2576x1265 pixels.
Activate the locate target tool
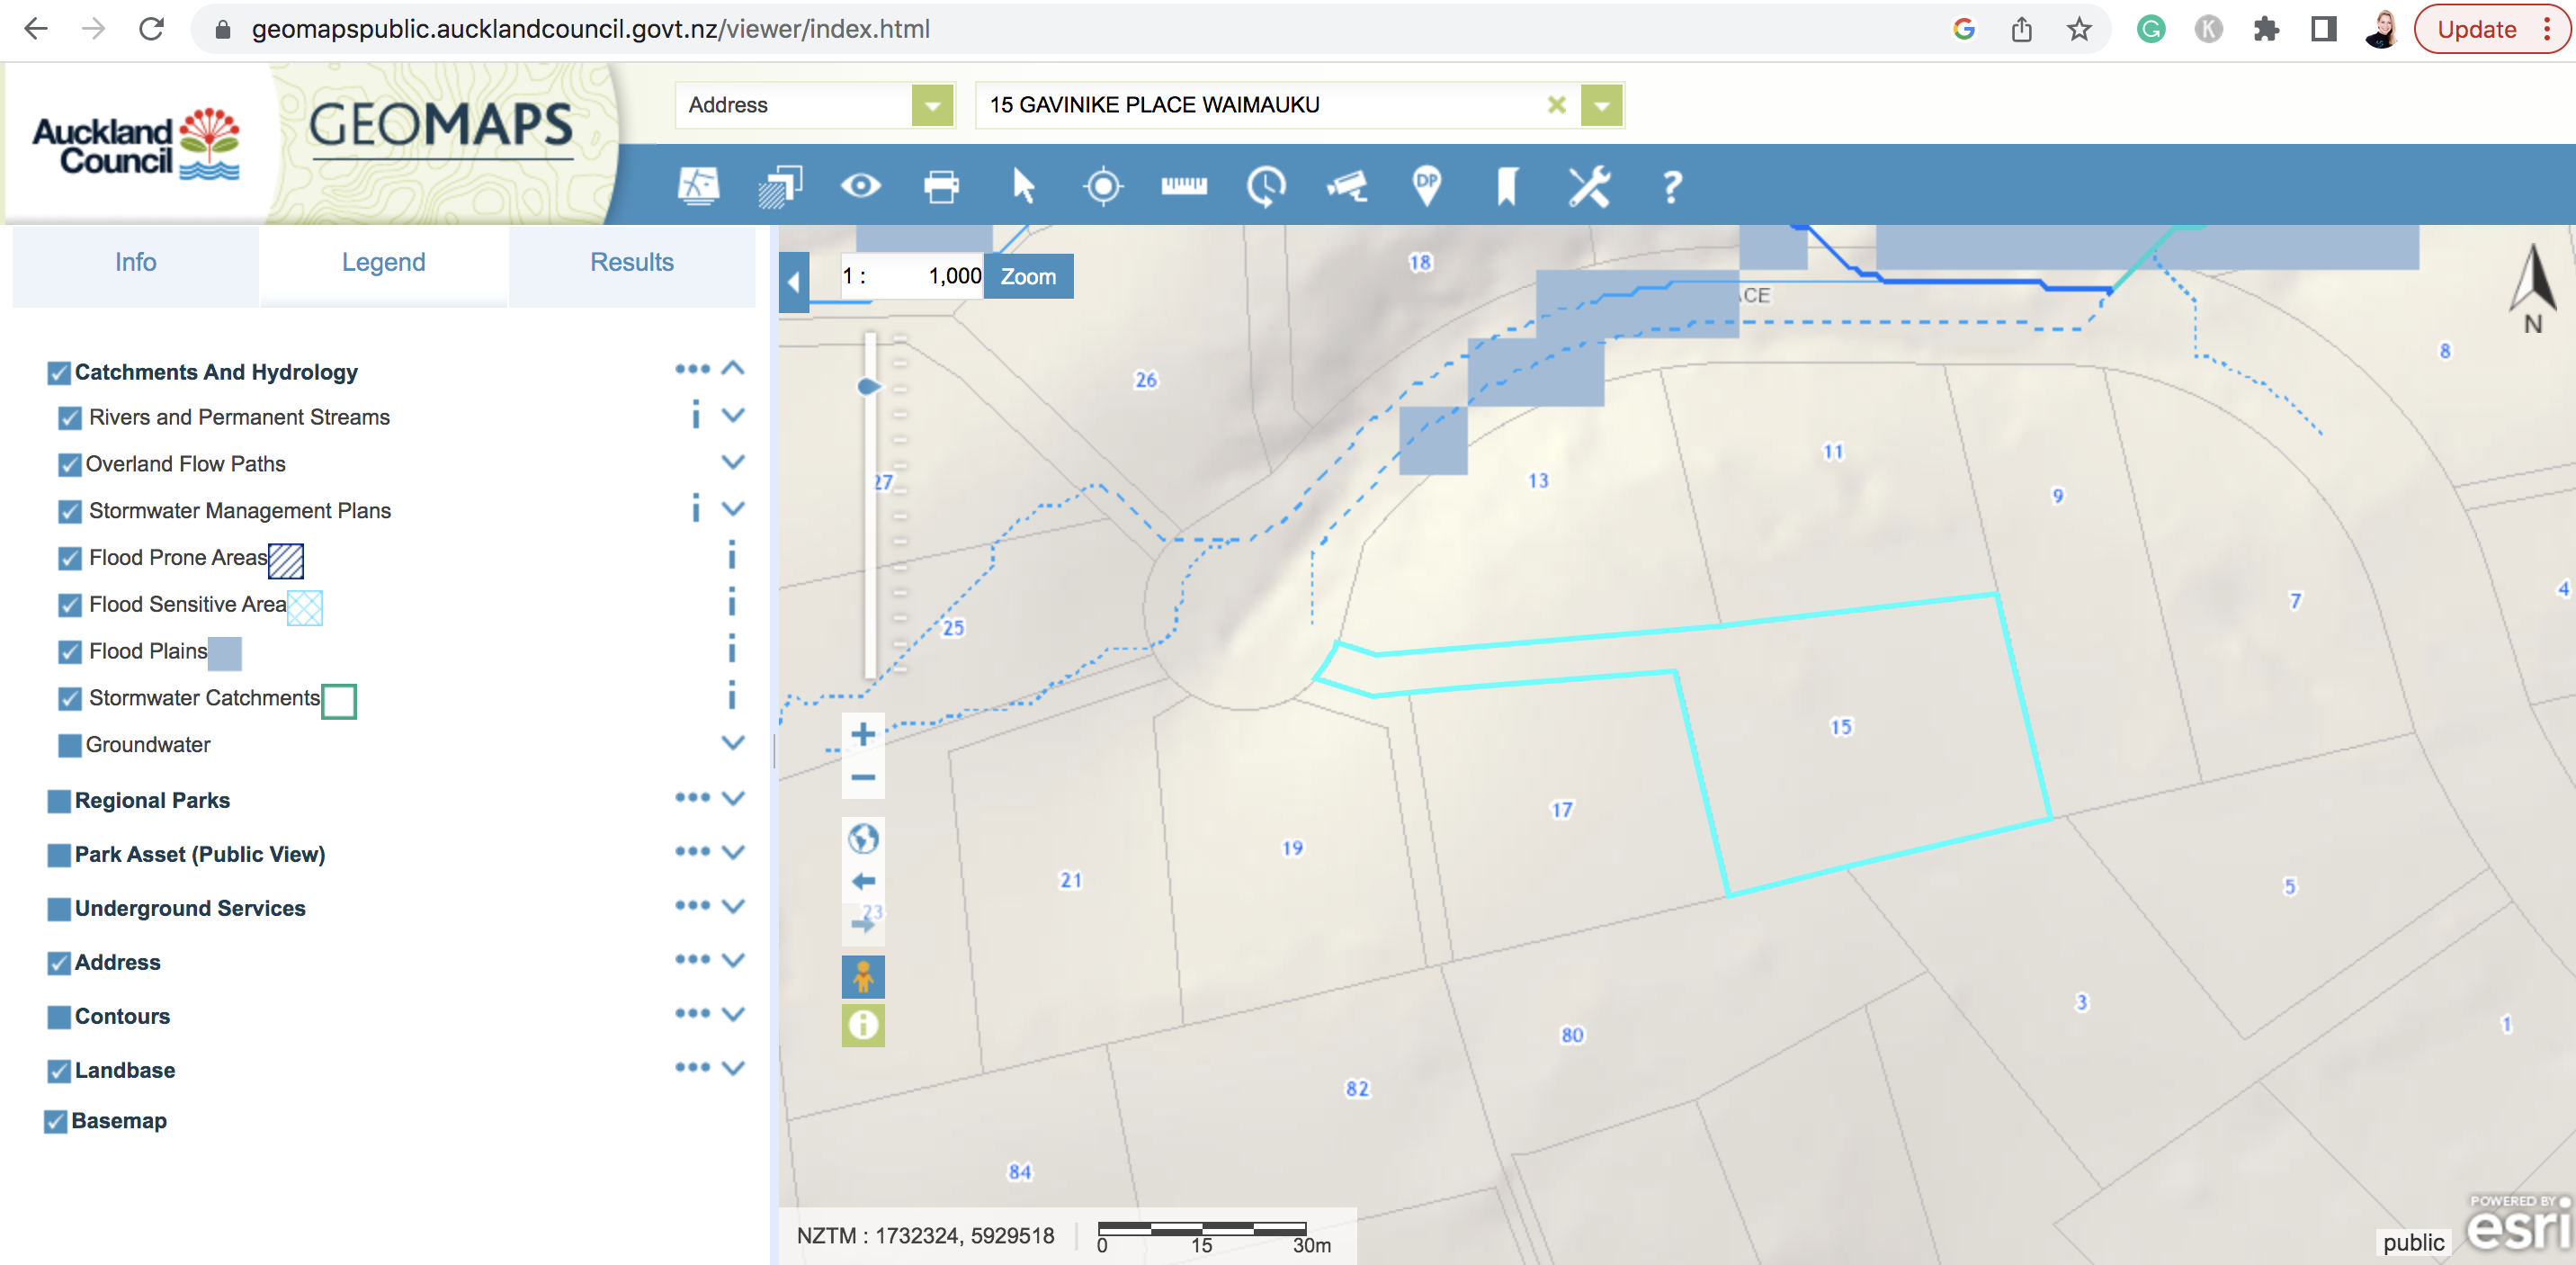point(1103,186)
